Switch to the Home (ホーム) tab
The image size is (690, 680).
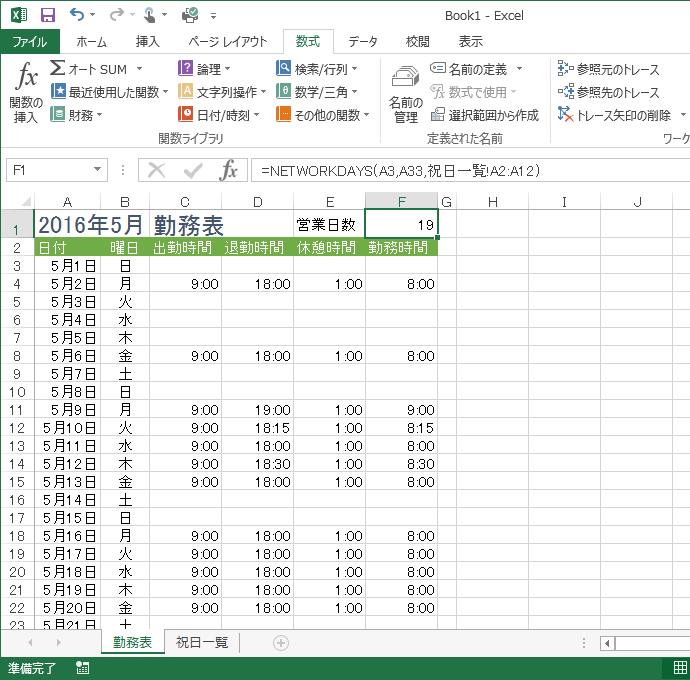pos(91,41)
